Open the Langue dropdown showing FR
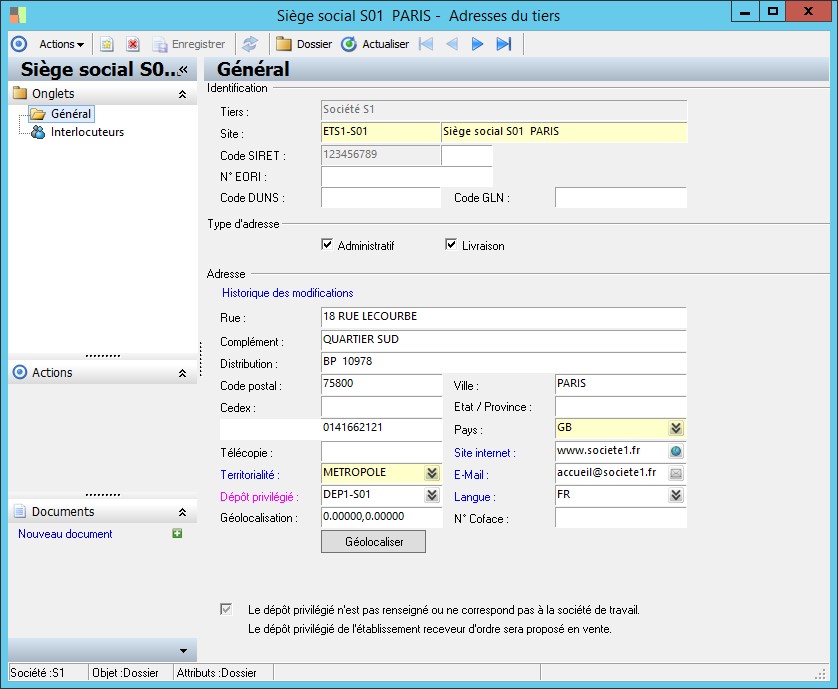 [676, 495]
